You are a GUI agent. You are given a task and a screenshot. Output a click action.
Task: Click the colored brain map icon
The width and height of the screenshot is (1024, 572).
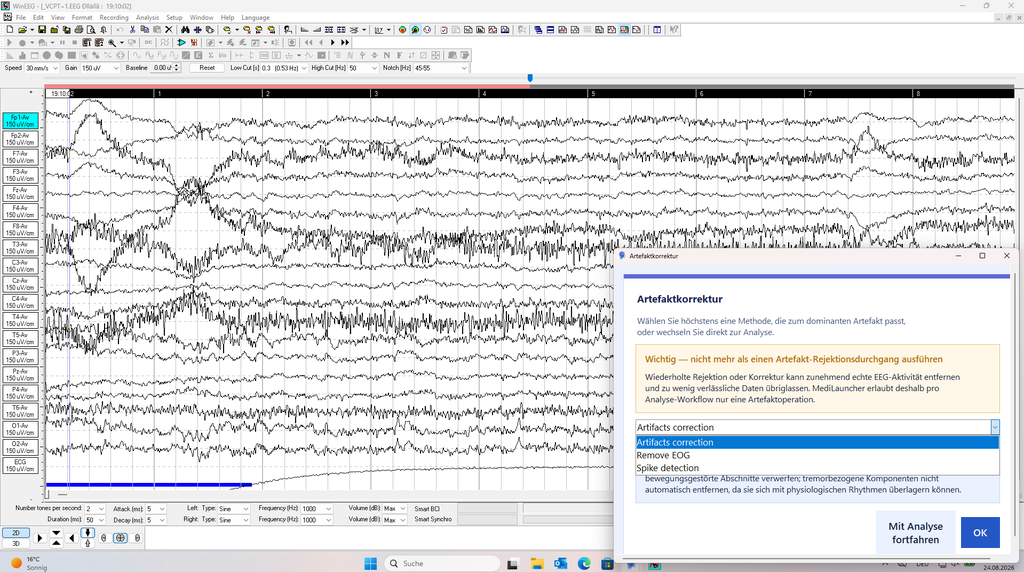[402, 29]
